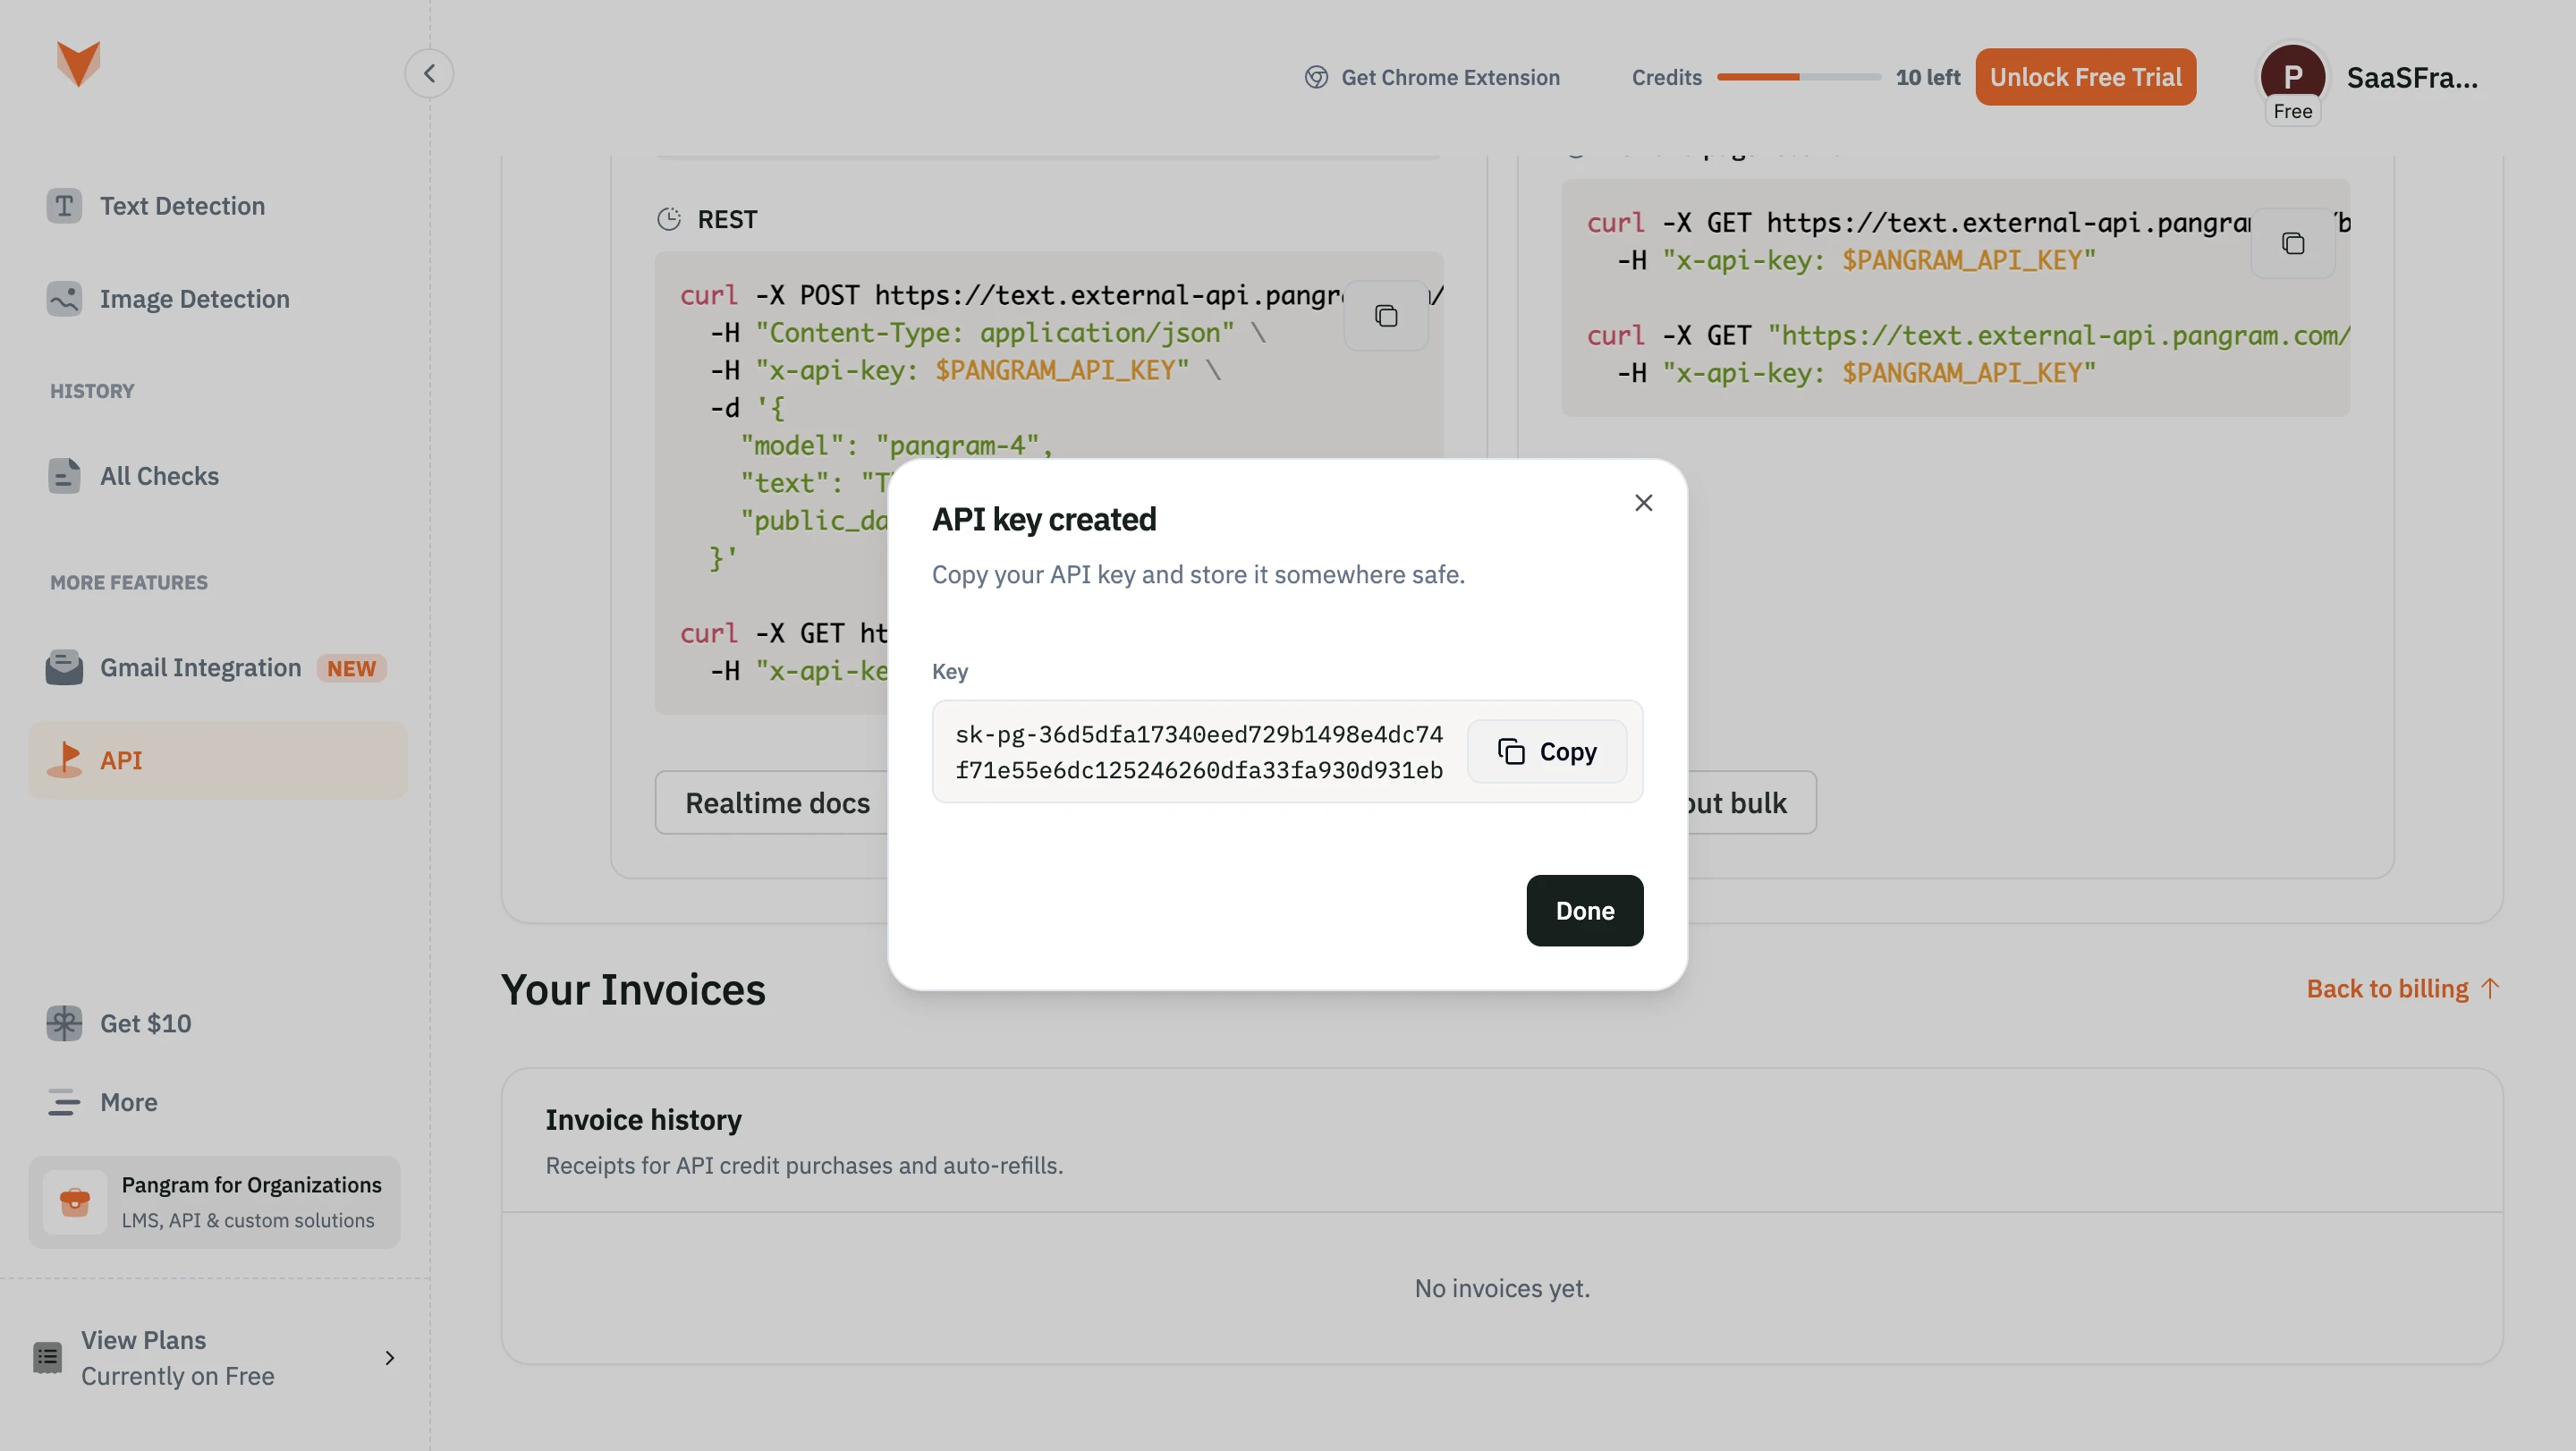Click the Free plan badge under avatar
The image size is (2576, 1451).
(2292, 111)
